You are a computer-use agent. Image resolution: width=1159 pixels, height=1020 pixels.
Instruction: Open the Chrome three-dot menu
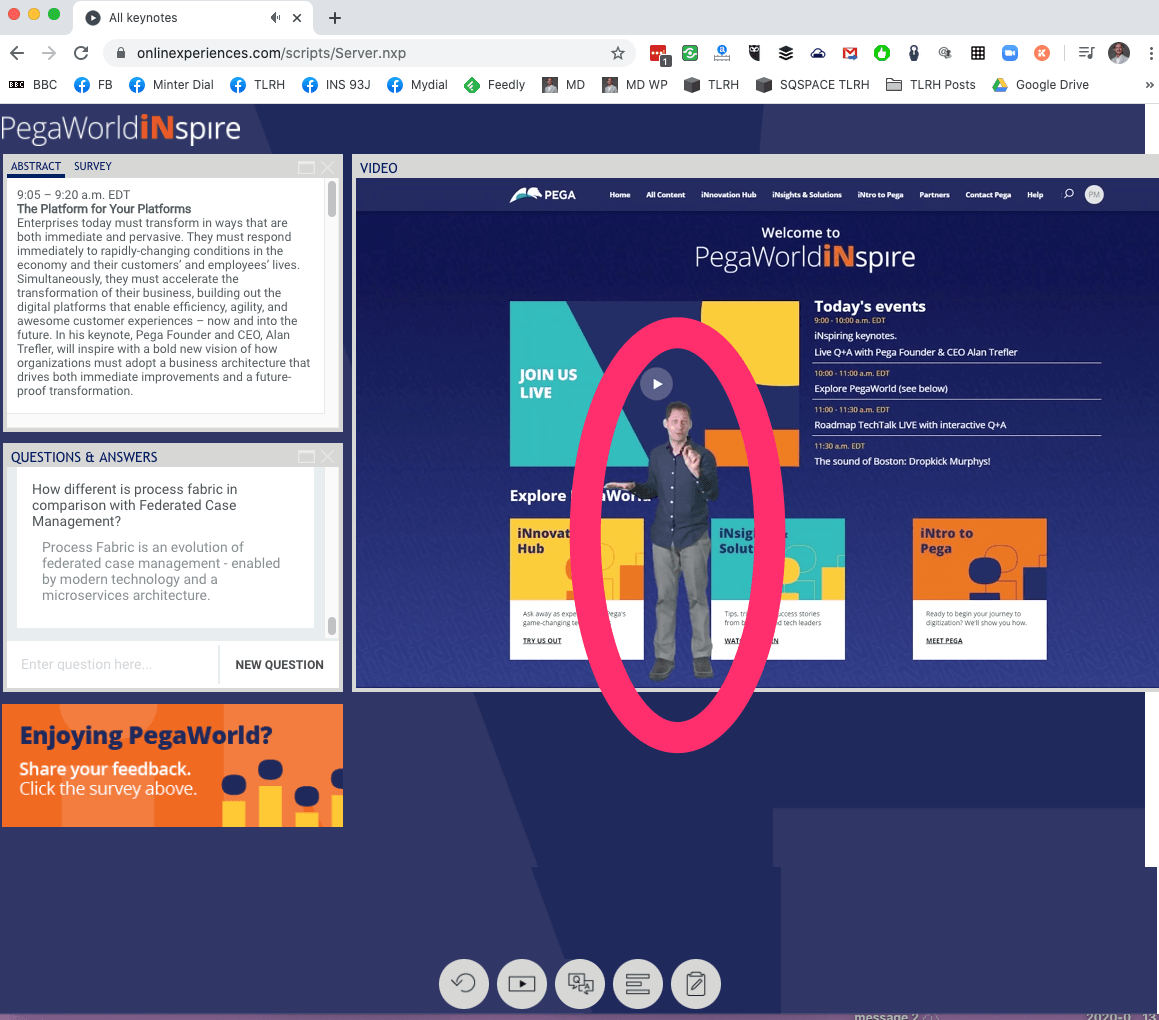click(x=1150, y=53)
